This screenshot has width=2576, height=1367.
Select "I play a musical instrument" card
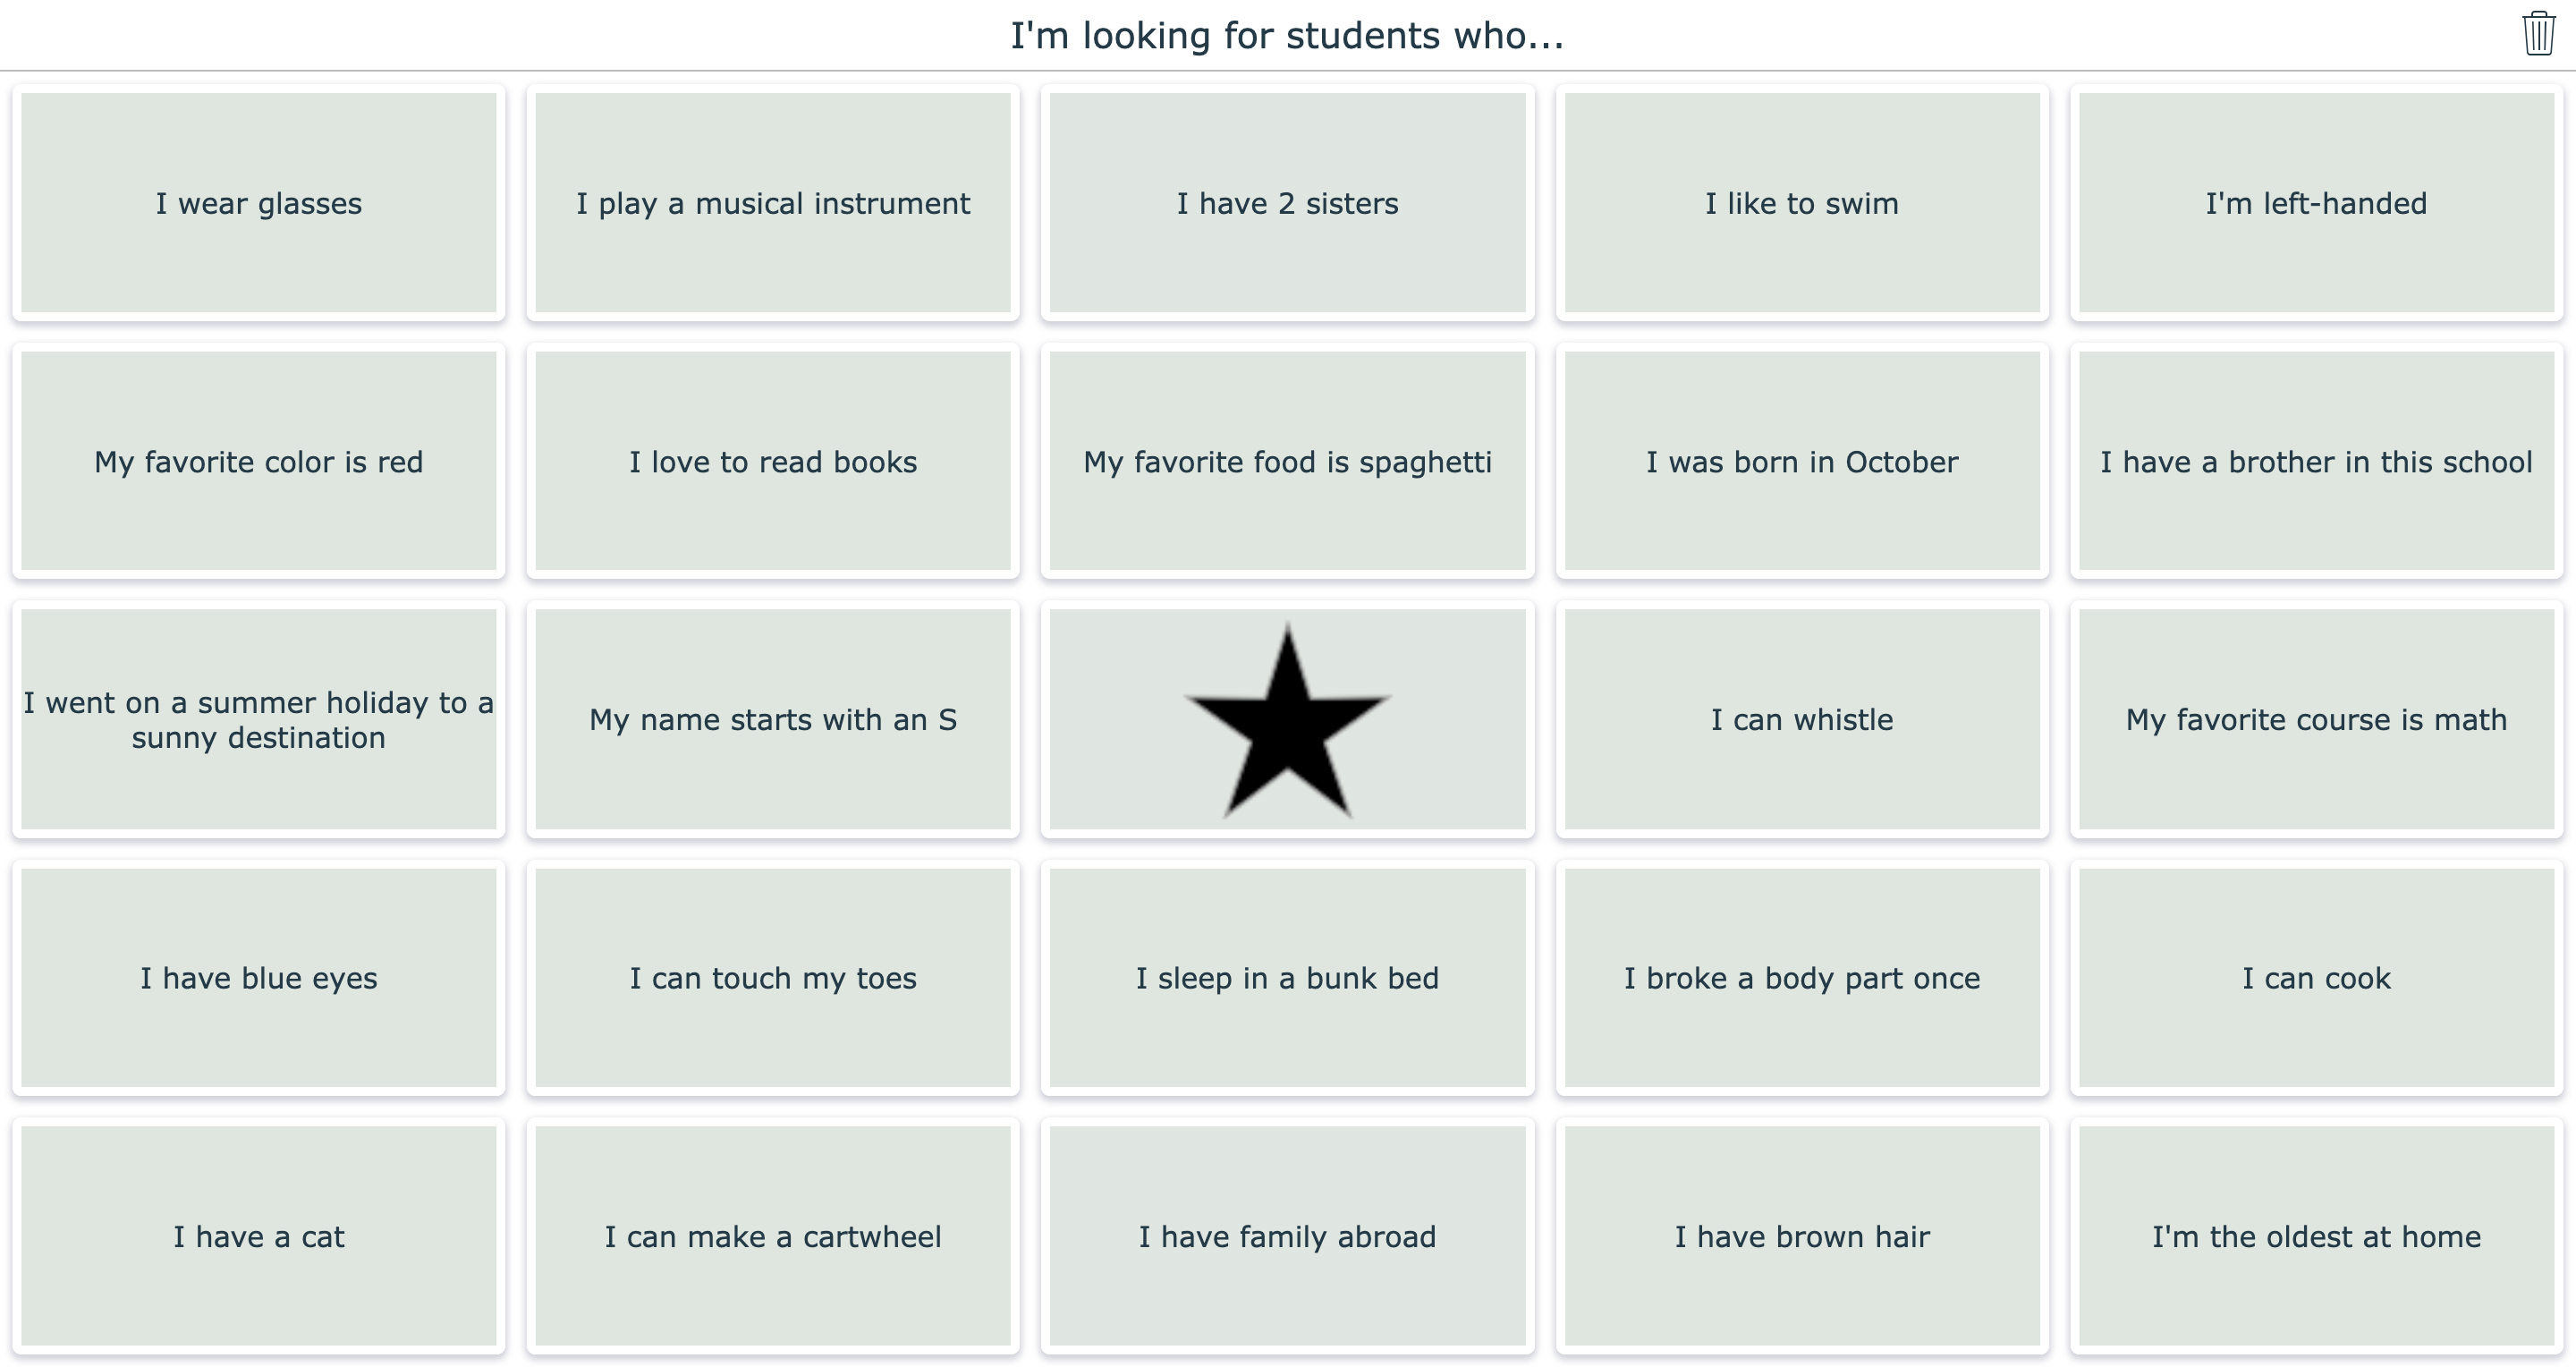point(773,203)
